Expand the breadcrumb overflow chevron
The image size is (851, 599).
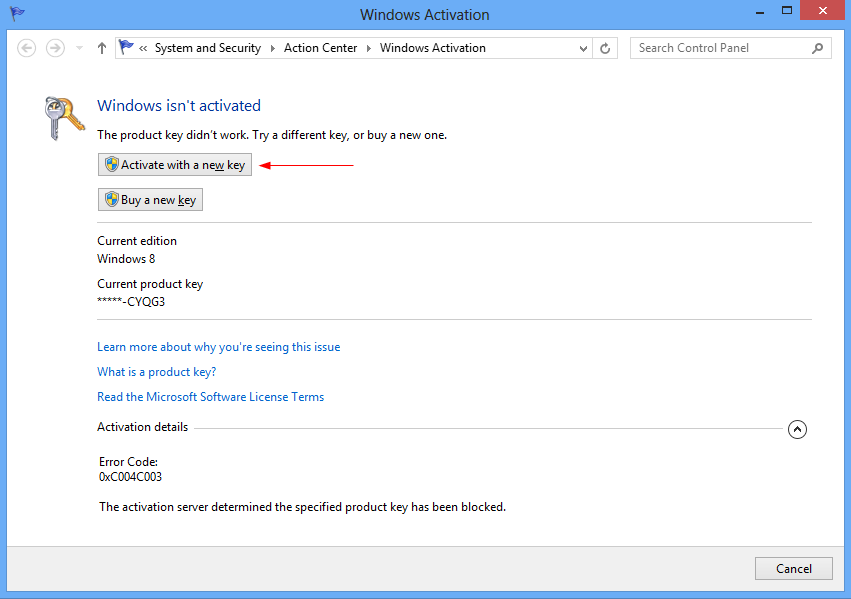[142, 47]
